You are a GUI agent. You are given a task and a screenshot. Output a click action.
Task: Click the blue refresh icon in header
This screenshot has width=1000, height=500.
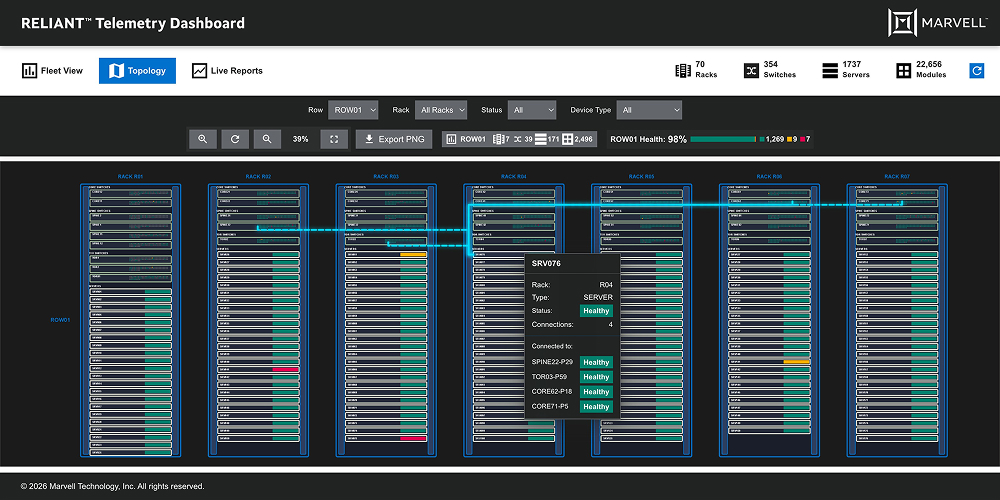[x=977, y=70]
